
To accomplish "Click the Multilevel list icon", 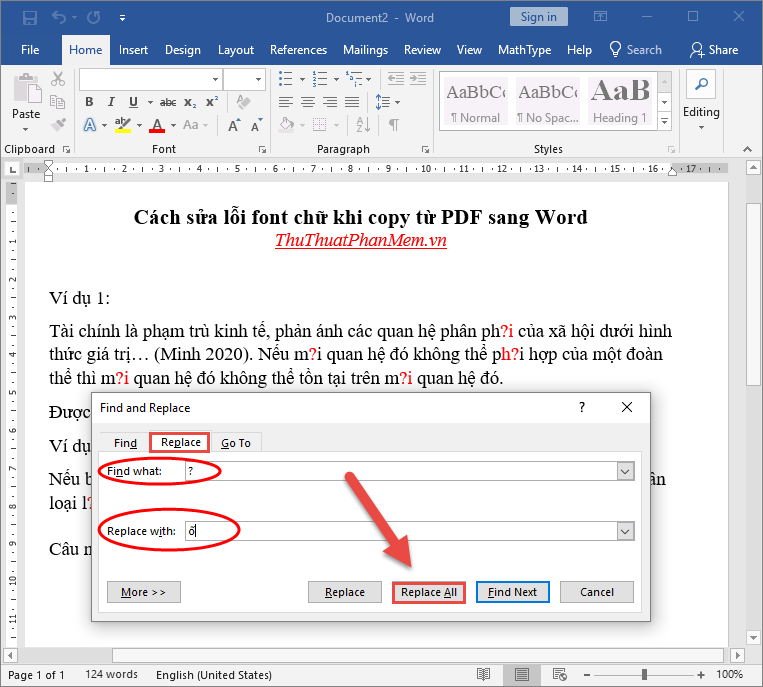I will tap(354, 78).
